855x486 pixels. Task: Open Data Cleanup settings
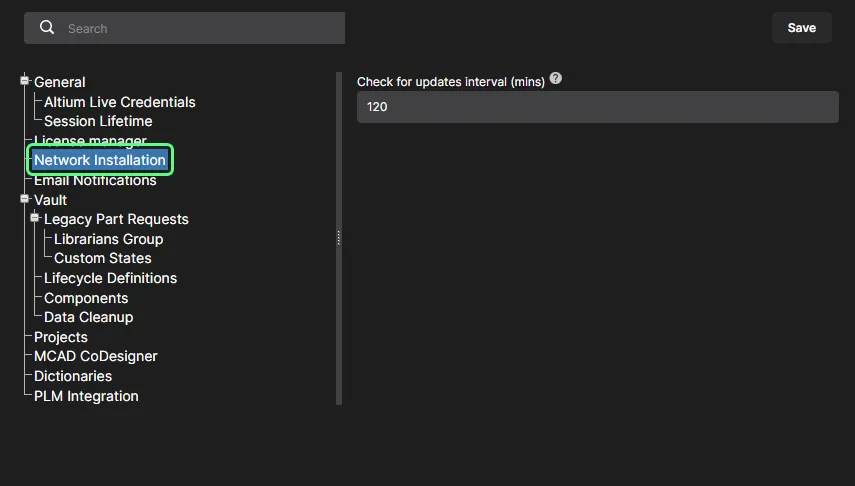point(88,317)
